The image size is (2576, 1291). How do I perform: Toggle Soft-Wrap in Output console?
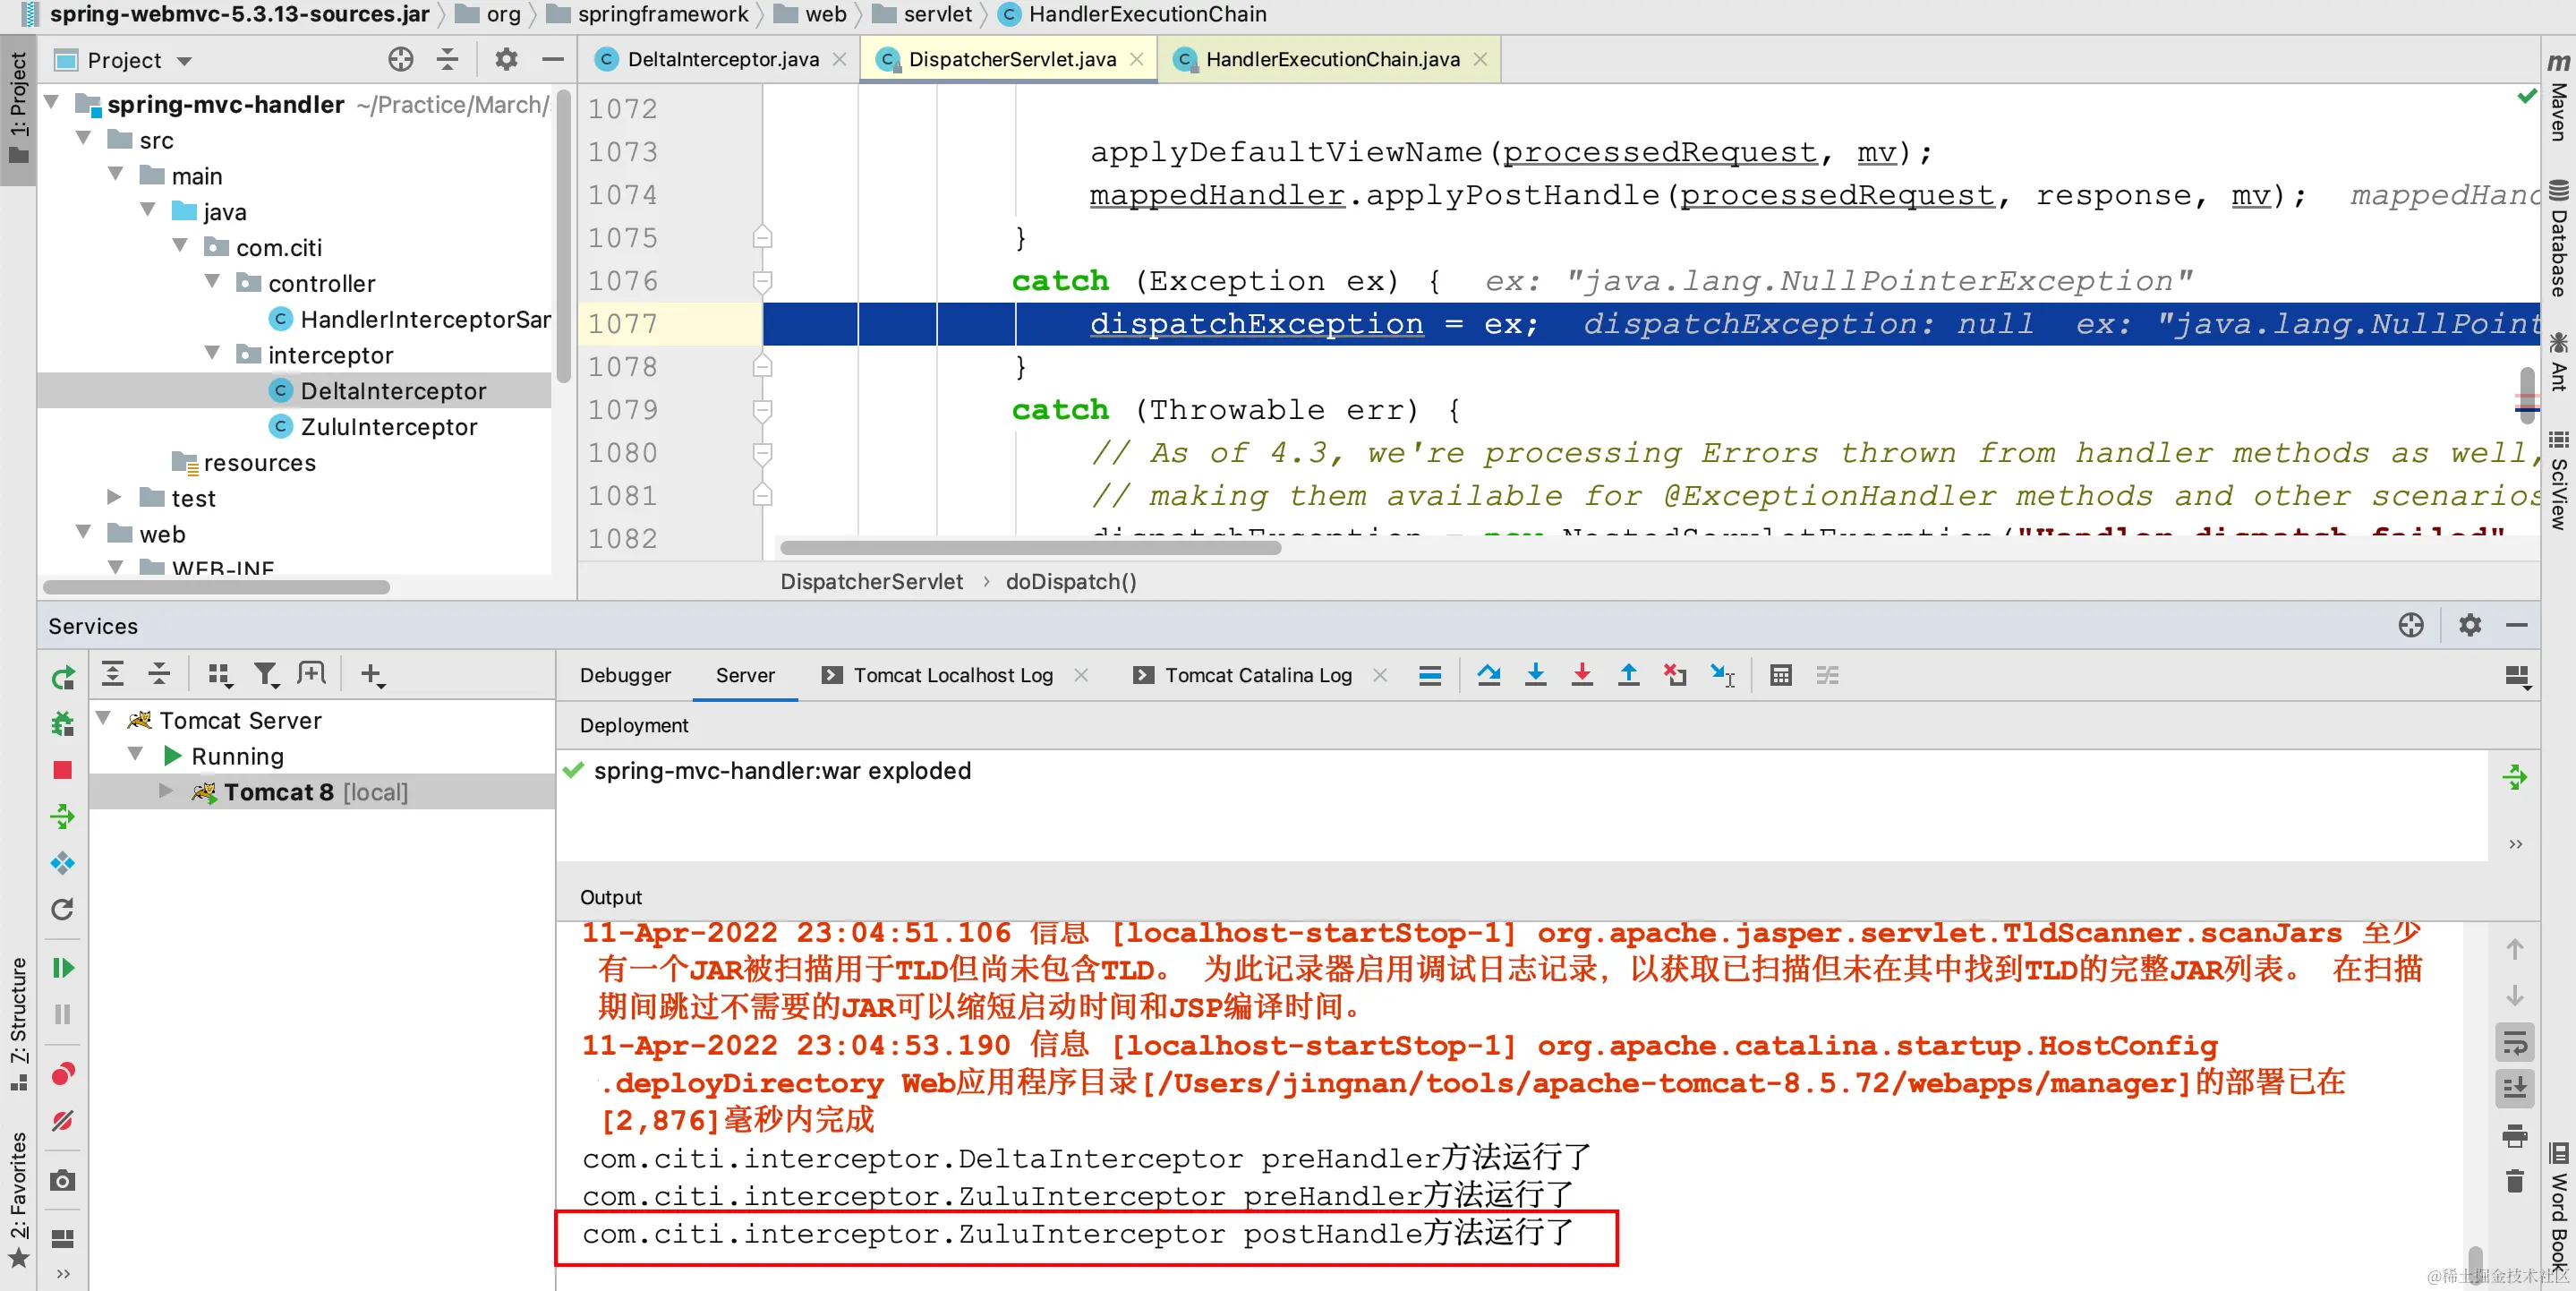[2514, 1042]
